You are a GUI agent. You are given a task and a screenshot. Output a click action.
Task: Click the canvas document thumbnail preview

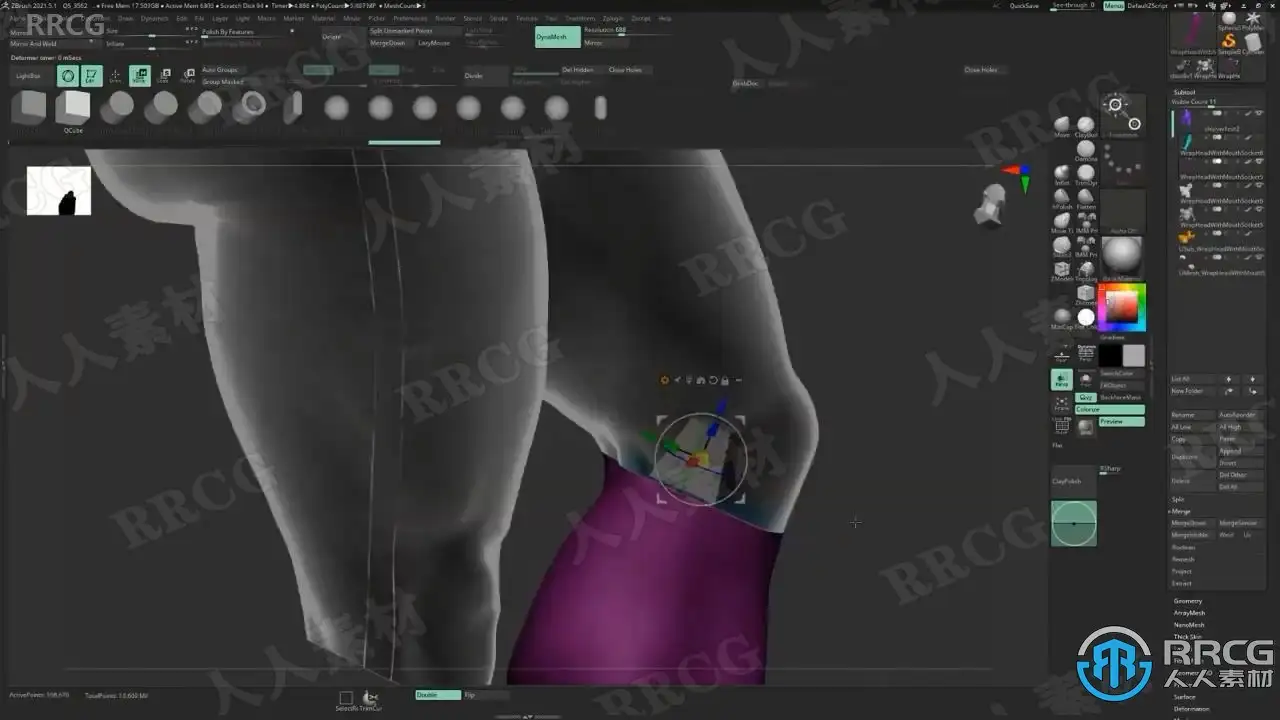tap(58, 190)
